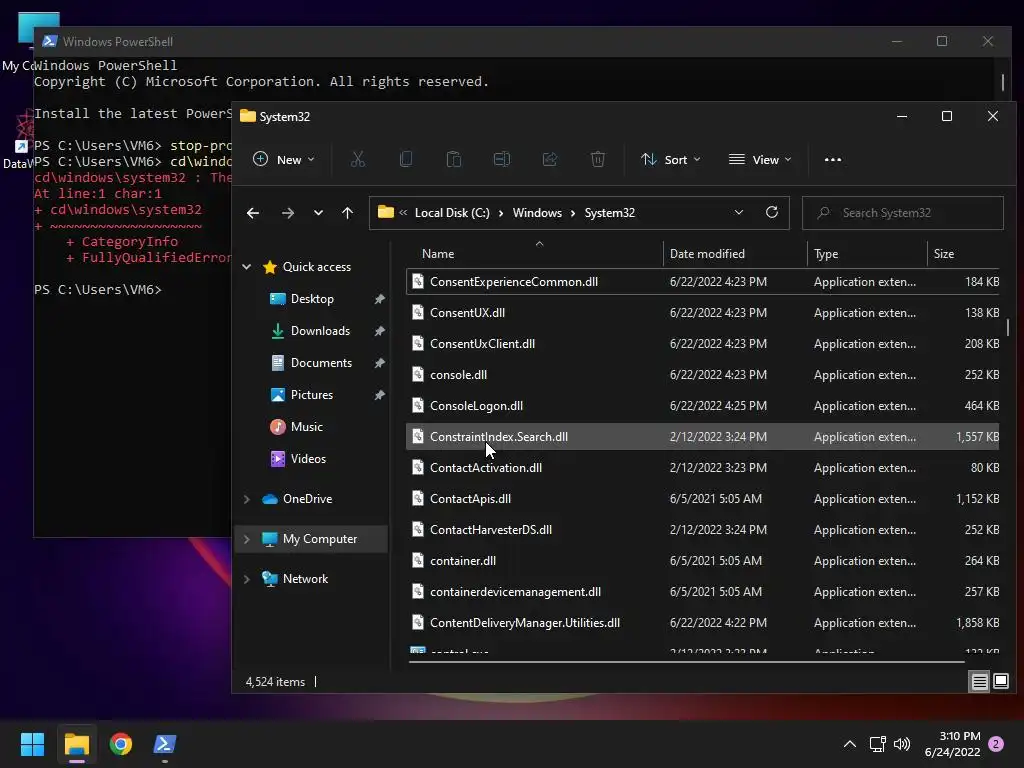Go forward with the right arrow button
This screenshot has width=1024, height=768.
(x=287, y=213)
